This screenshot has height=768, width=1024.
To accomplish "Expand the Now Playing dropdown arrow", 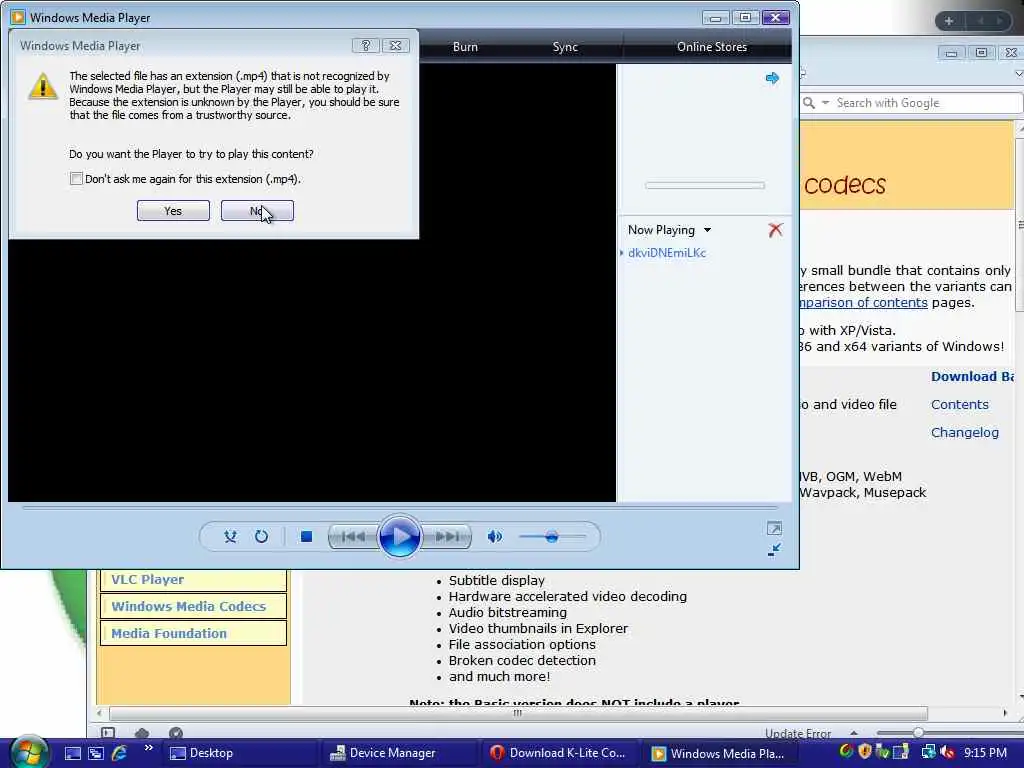I will pyautogui.click(x=707, y=230).
